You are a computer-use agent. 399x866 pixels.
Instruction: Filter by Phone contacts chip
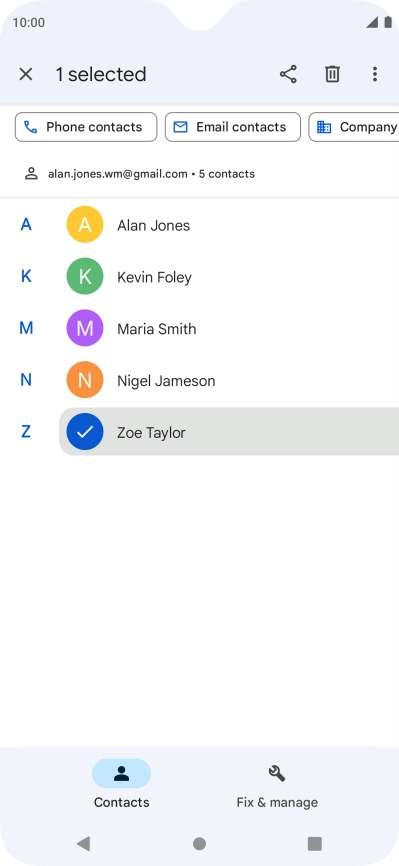pos(86,127)
